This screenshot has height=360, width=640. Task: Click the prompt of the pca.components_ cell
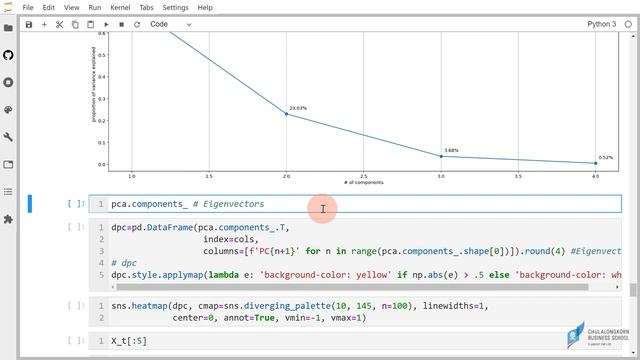[x=76, y=203]
